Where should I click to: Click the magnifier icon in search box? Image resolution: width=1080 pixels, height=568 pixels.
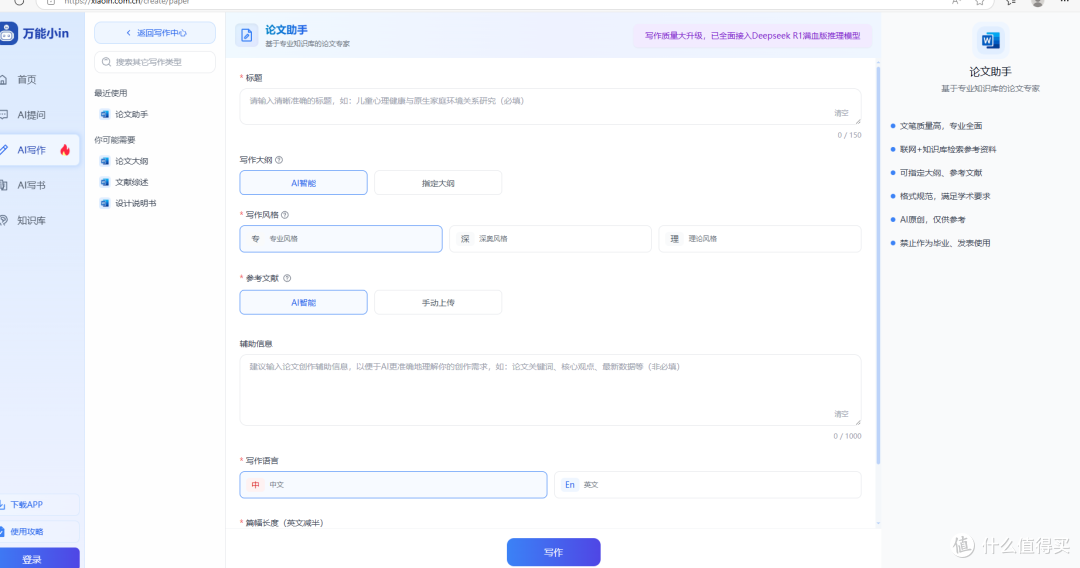106,62
